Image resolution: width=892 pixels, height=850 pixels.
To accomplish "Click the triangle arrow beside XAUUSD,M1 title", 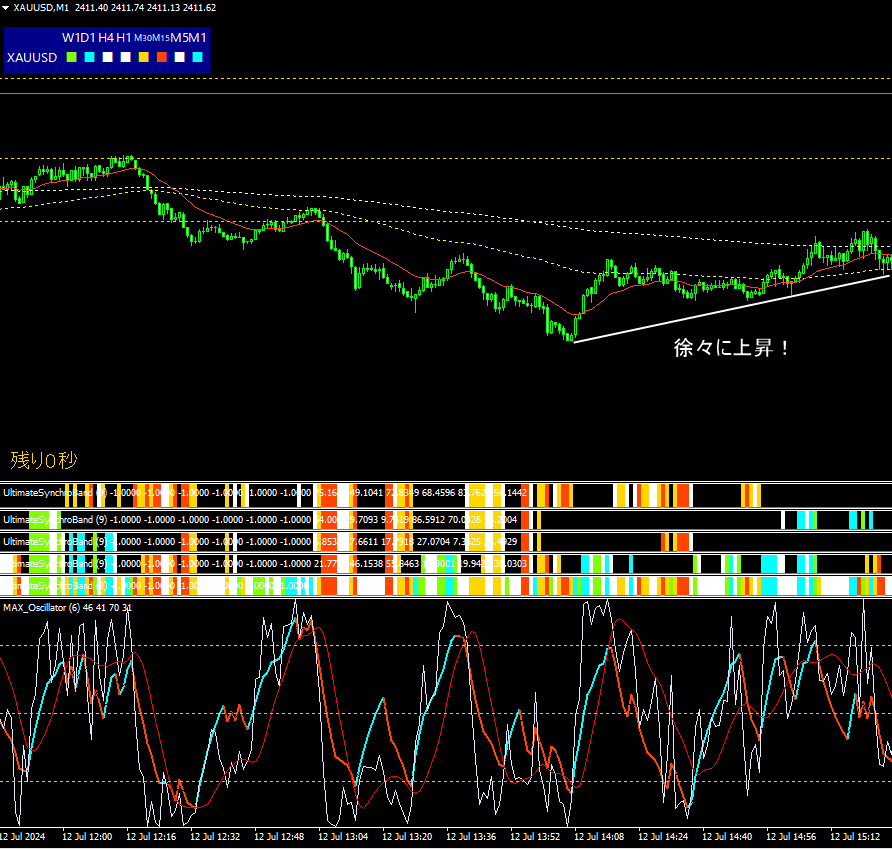I will (x=5, y=8).
